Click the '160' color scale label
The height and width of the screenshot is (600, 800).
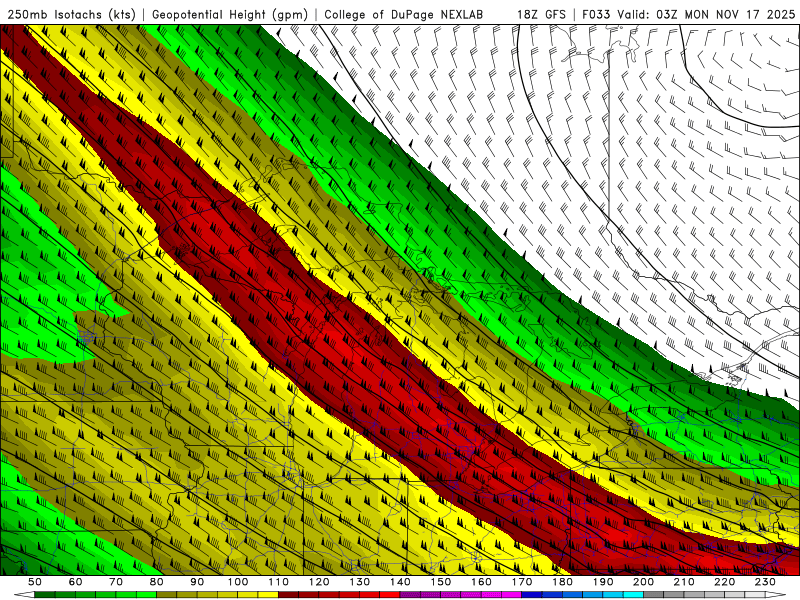(481, 582)
